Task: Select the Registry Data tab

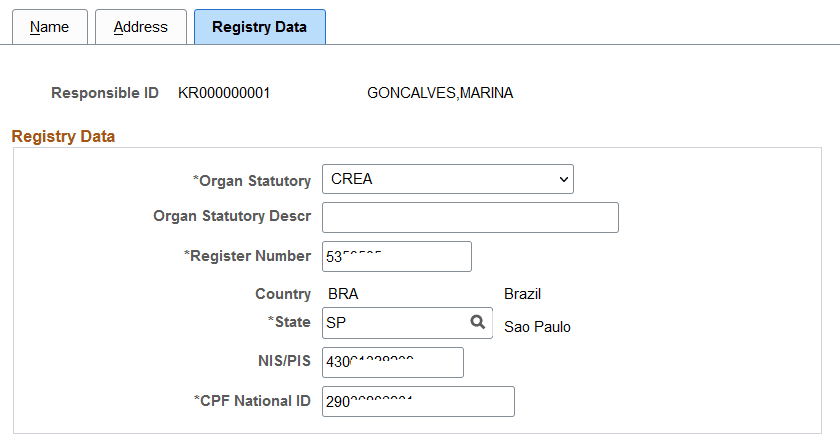Action: click(x=260, y=27)
